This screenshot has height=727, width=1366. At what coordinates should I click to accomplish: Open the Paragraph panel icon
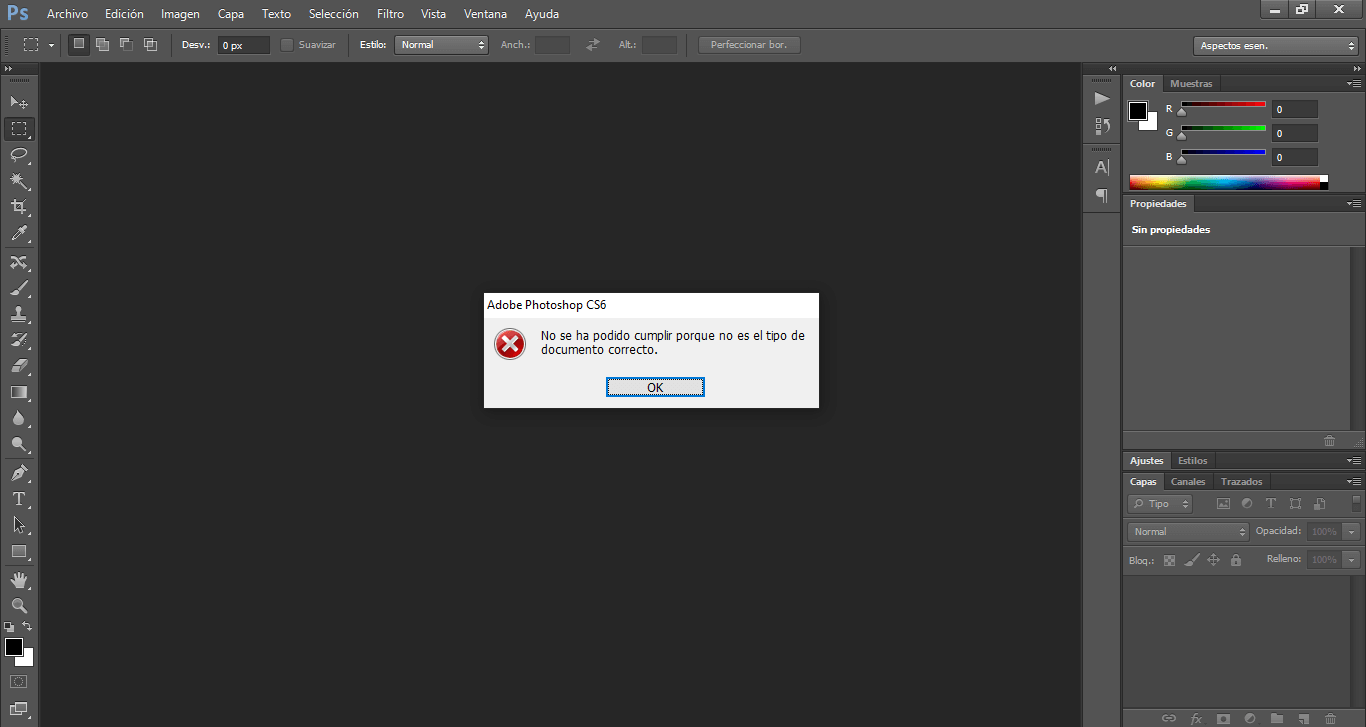1102,195
